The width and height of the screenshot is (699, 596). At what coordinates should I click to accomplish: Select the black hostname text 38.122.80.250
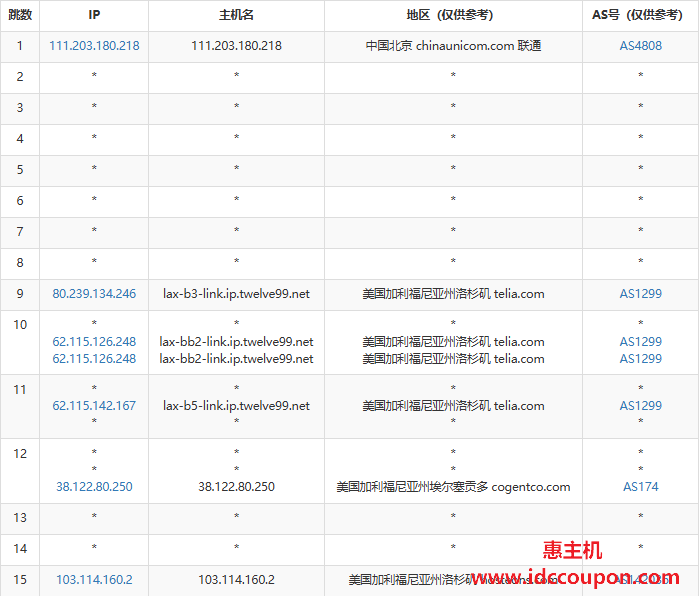pyautogui.click(x=236, y=487)
